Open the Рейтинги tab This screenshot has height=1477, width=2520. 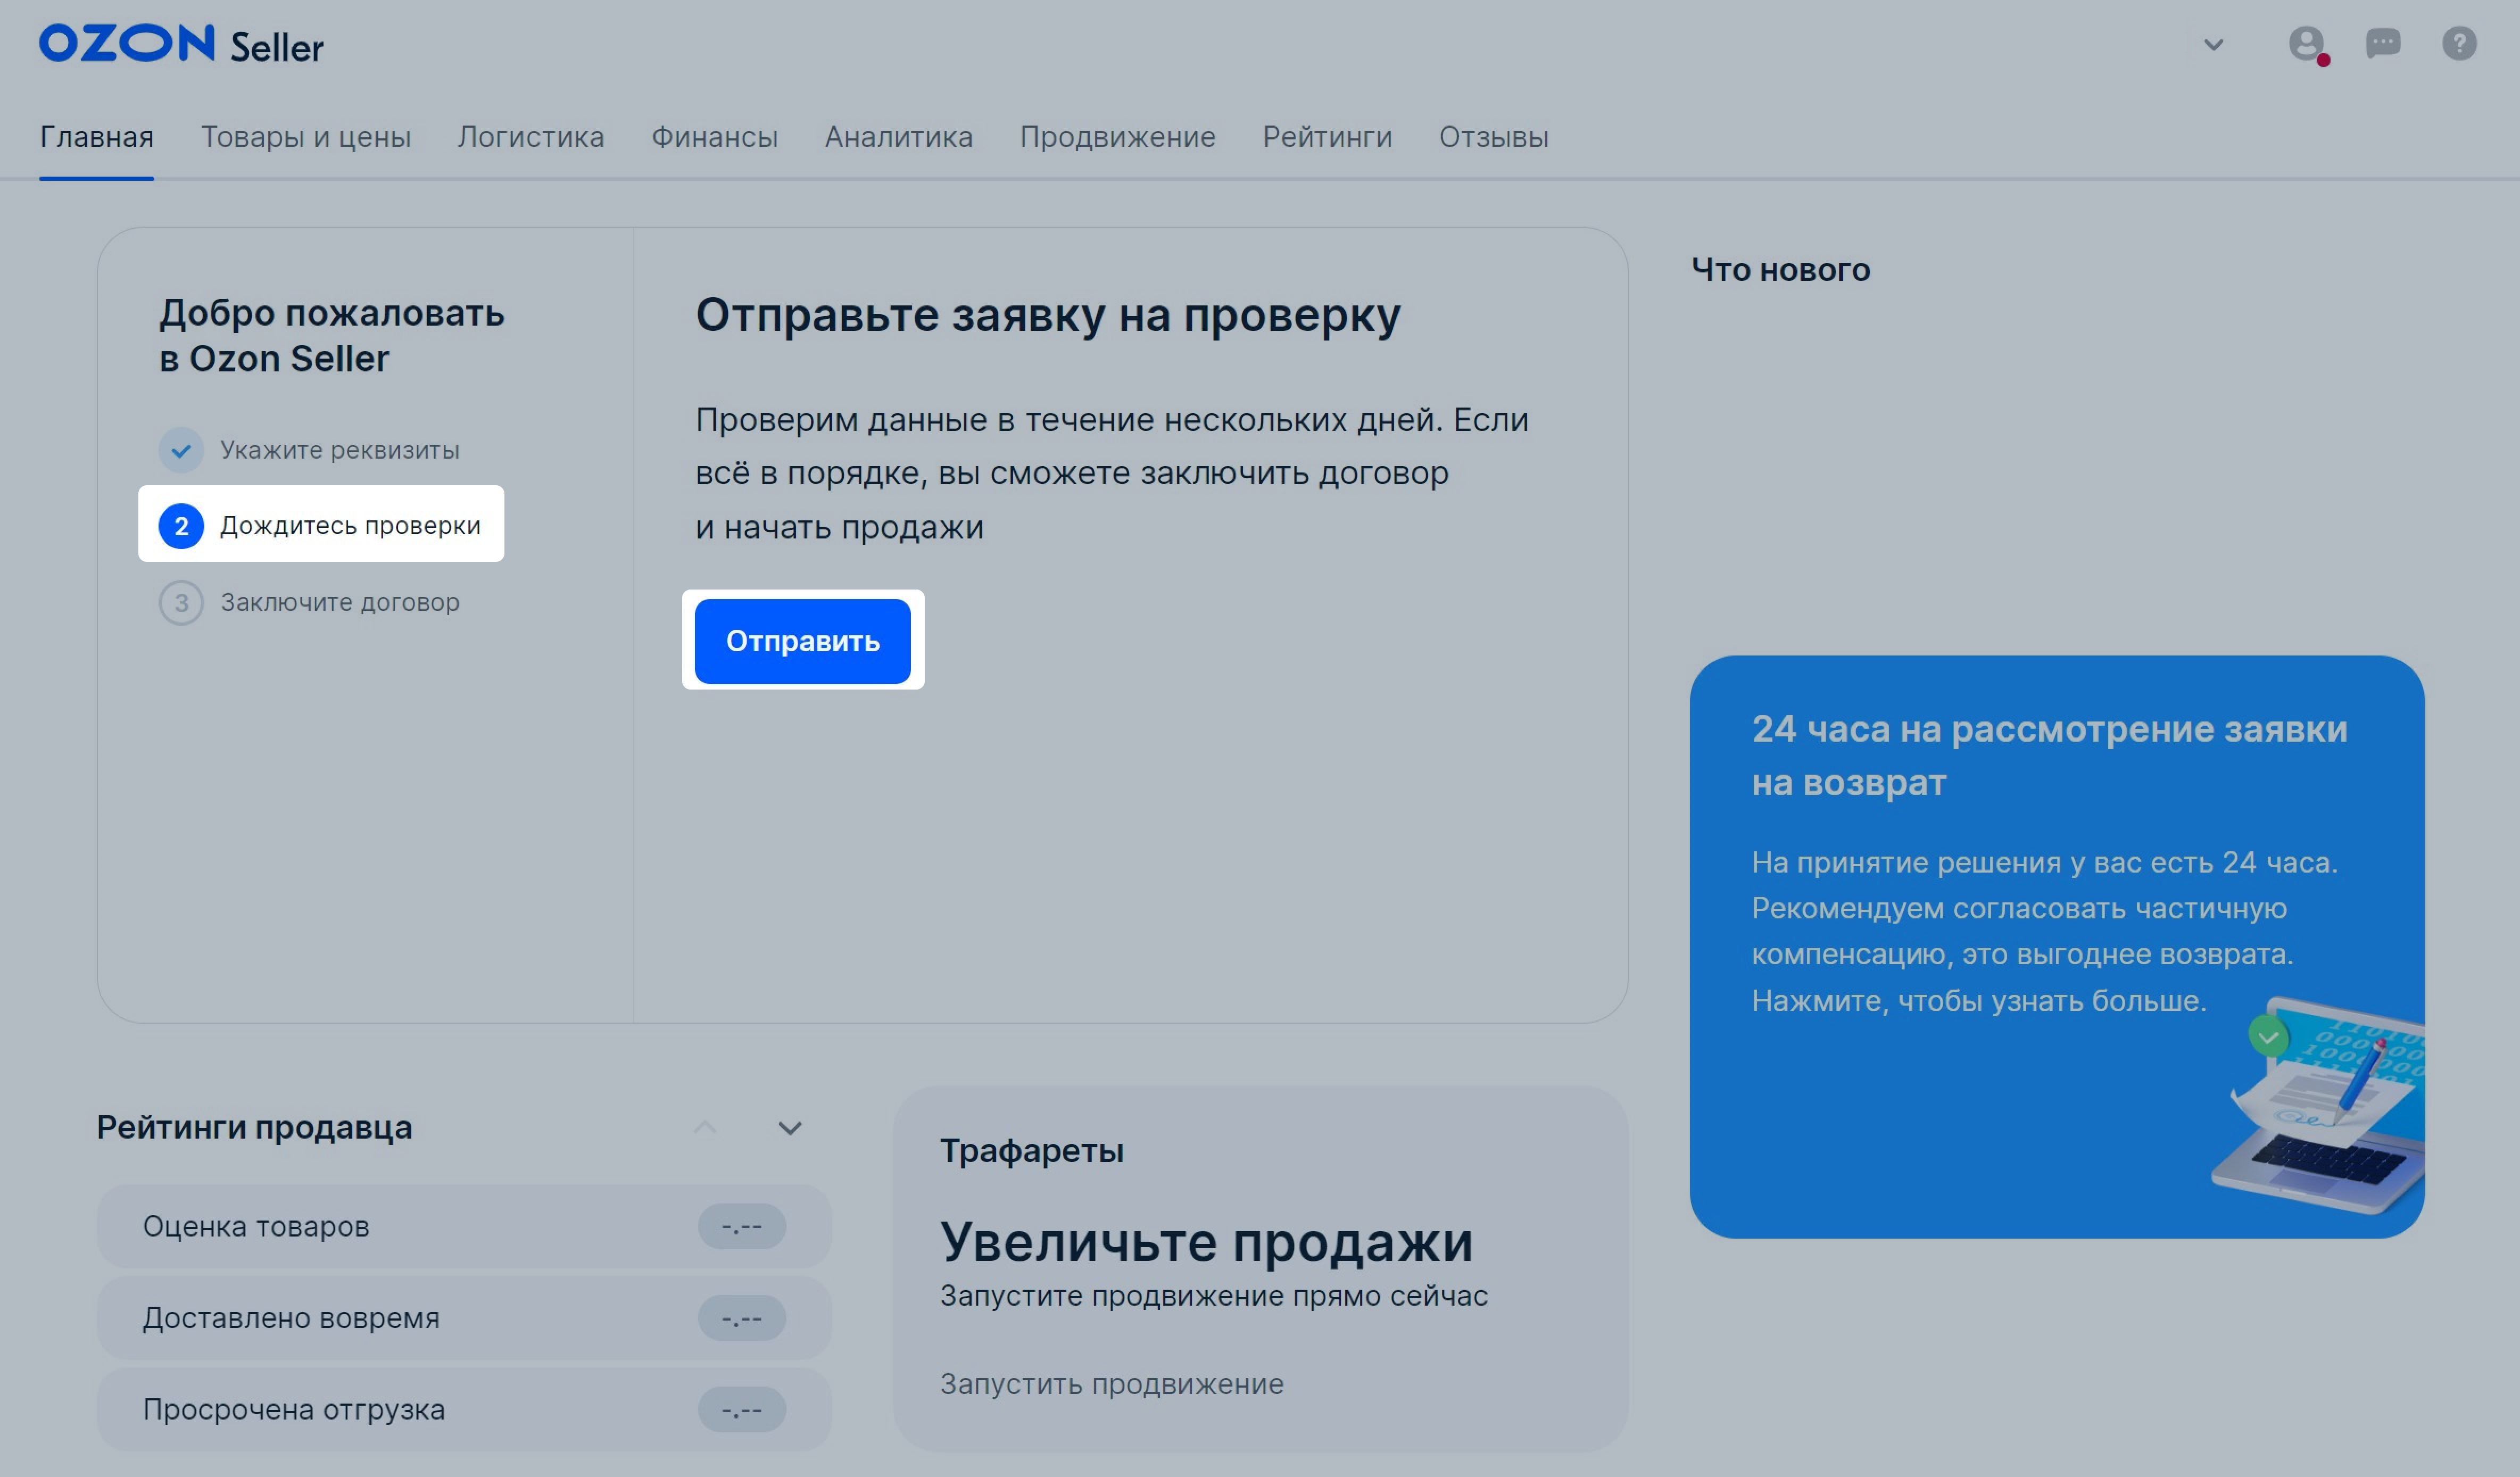[x=1327, y=137]
